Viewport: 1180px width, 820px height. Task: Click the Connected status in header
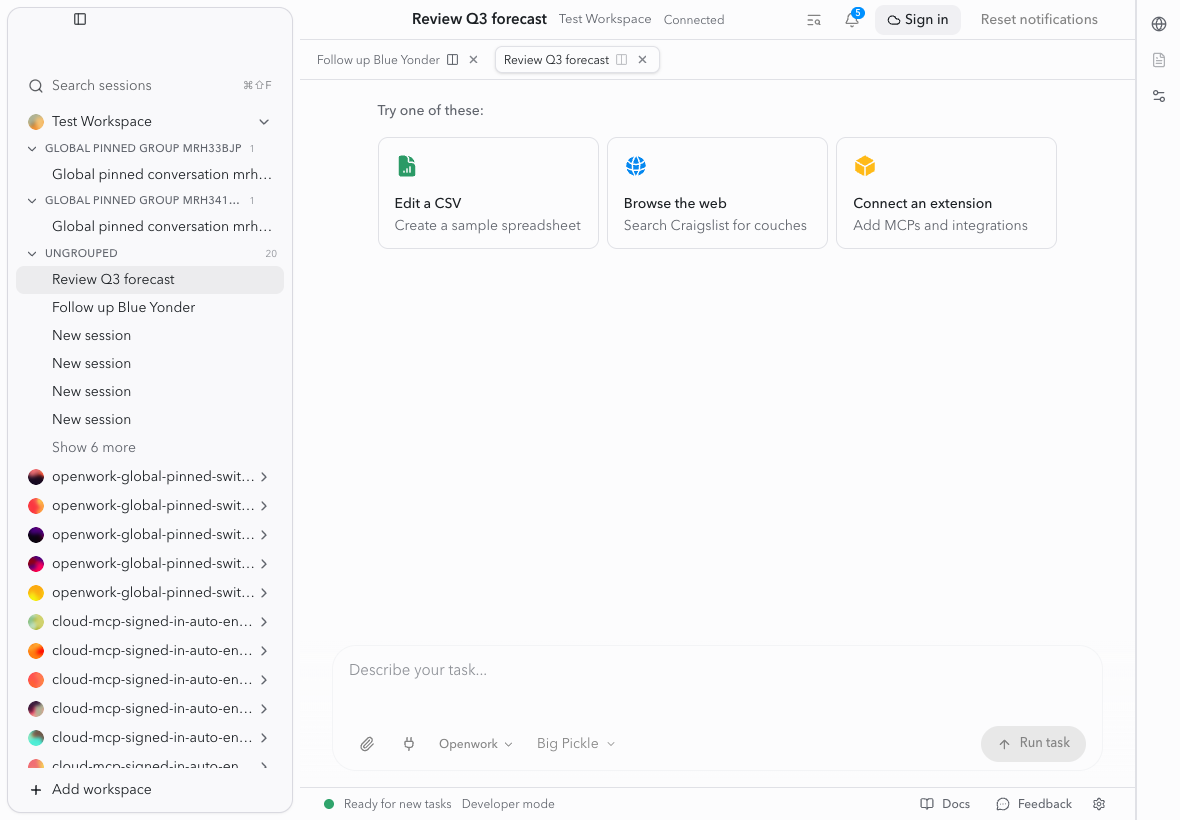coord(694,20)
